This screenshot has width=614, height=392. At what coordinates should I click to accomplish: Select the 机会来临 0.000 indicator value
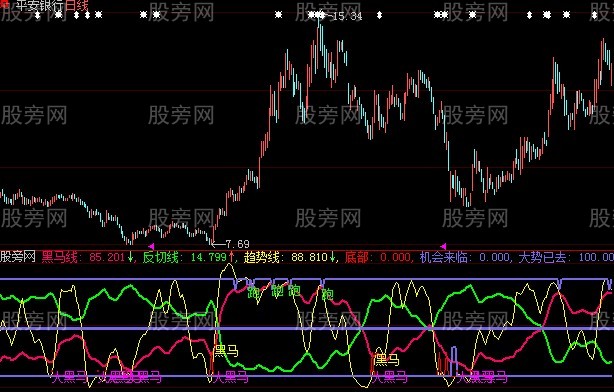coord(464,257)
